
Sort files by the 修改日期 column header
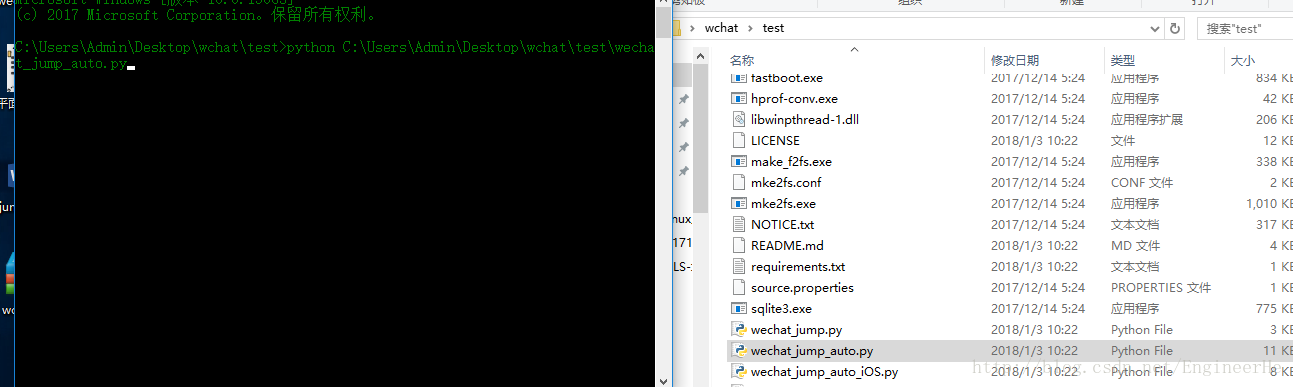pos(1015,60)
